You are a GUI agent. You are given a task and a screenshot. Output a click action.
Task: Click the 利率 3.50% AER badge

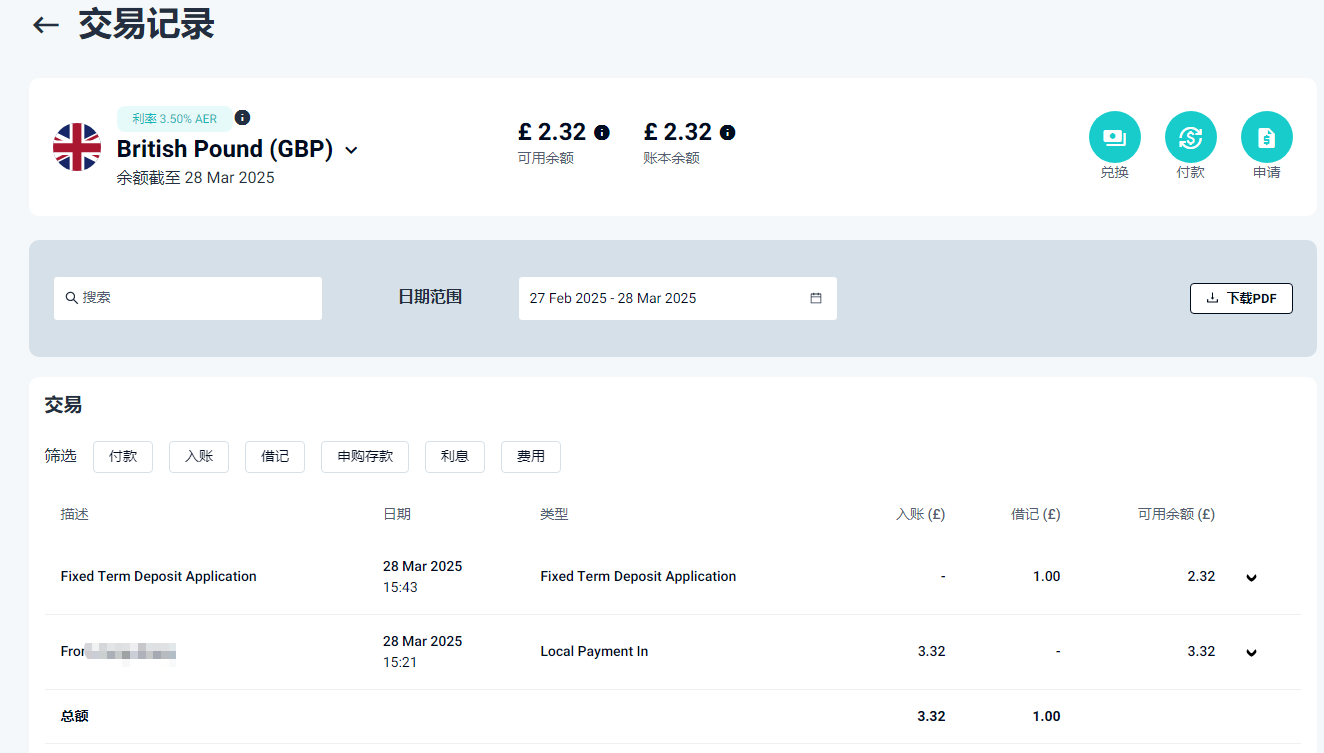pos(175,119)
